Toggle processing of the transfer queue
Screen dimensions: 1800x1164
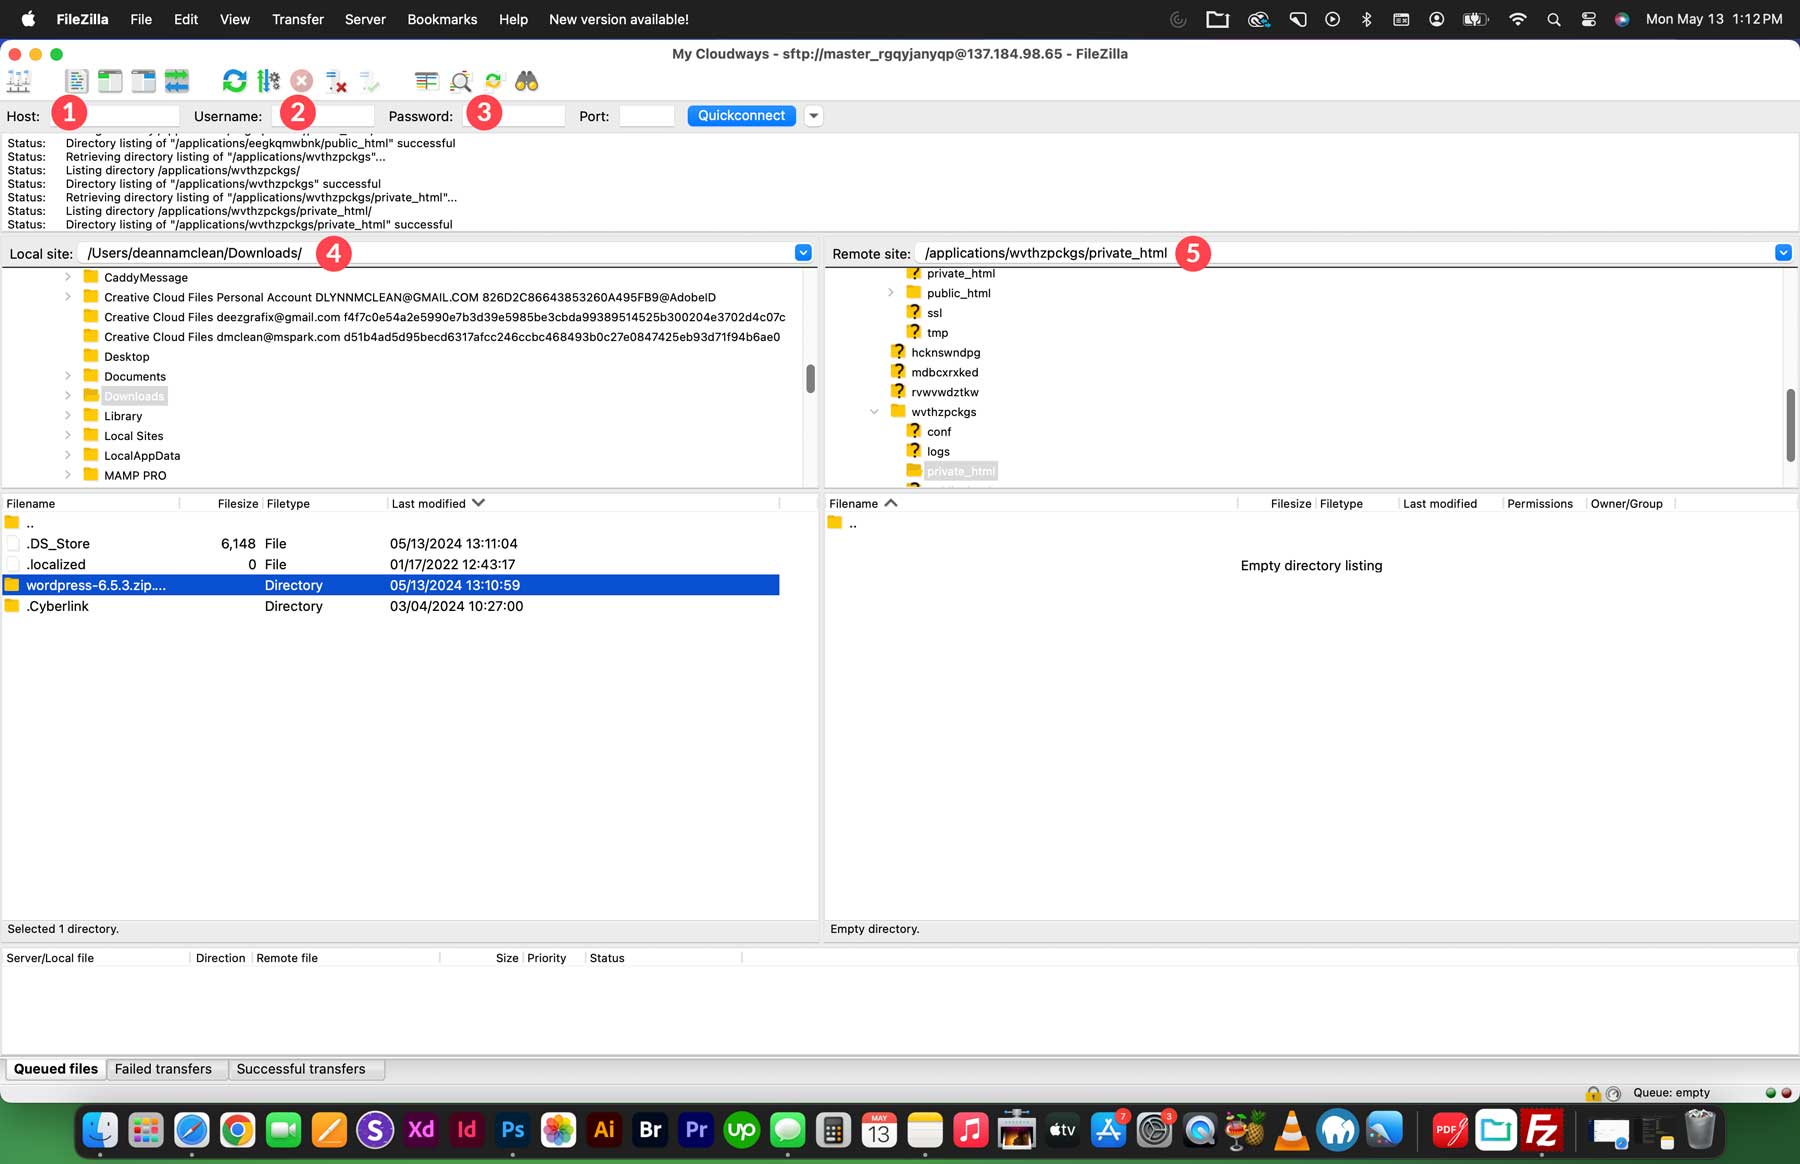[266, 81]
